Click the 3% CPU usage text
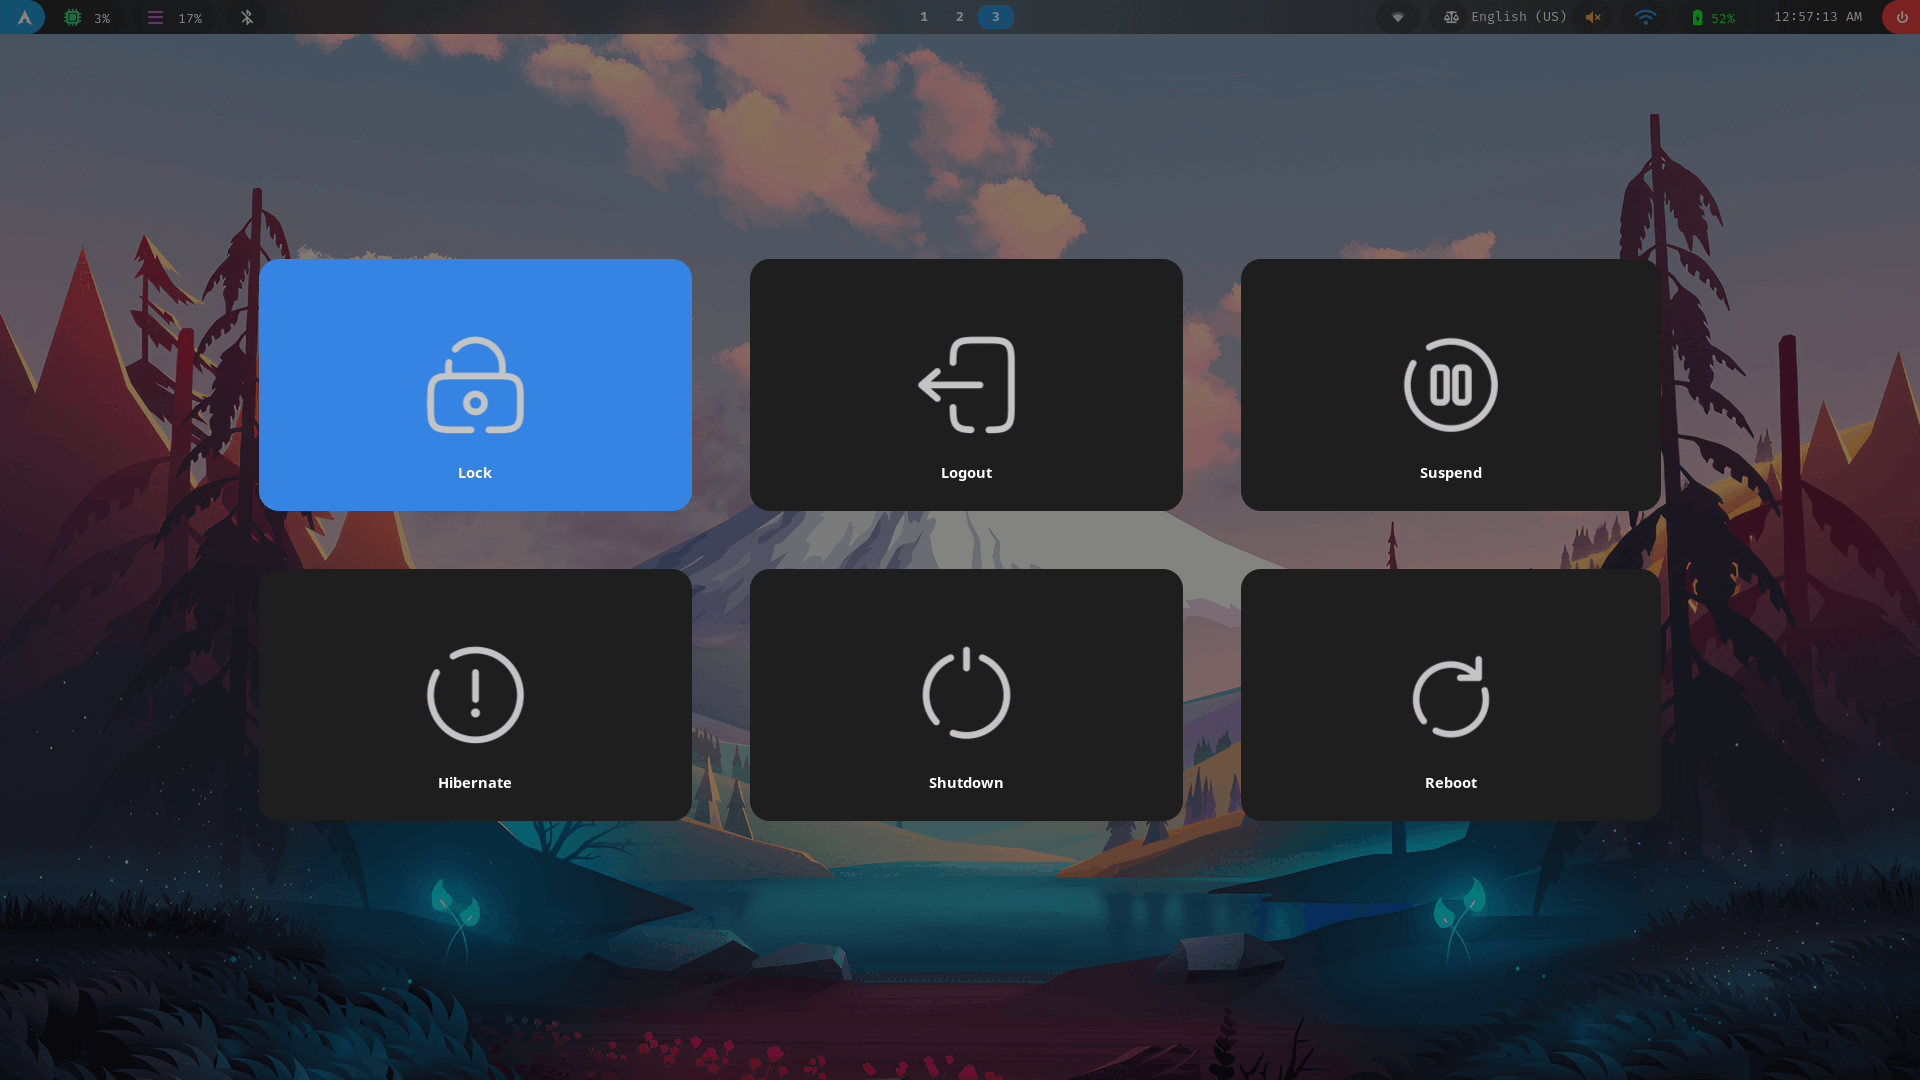This screenshot has height=1080, width=1920. pyautogui.click(x=102, y=18)
